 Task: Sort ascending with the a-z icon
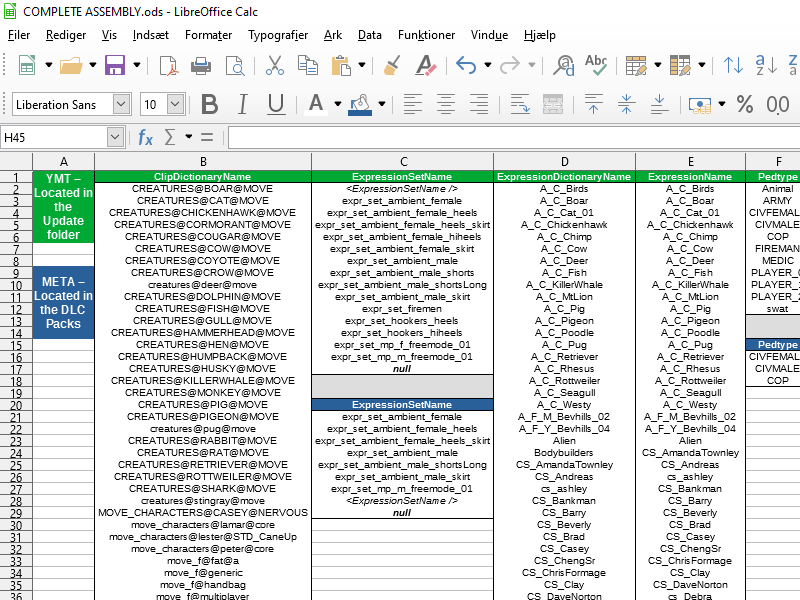tap(766, 65)
